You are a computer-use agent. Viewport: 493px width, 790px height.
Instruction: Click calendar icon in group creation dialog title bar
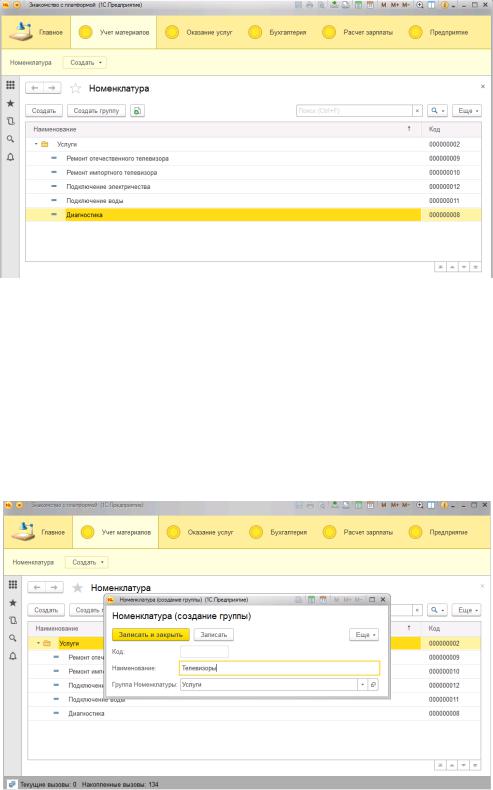(x=323, y=600)
